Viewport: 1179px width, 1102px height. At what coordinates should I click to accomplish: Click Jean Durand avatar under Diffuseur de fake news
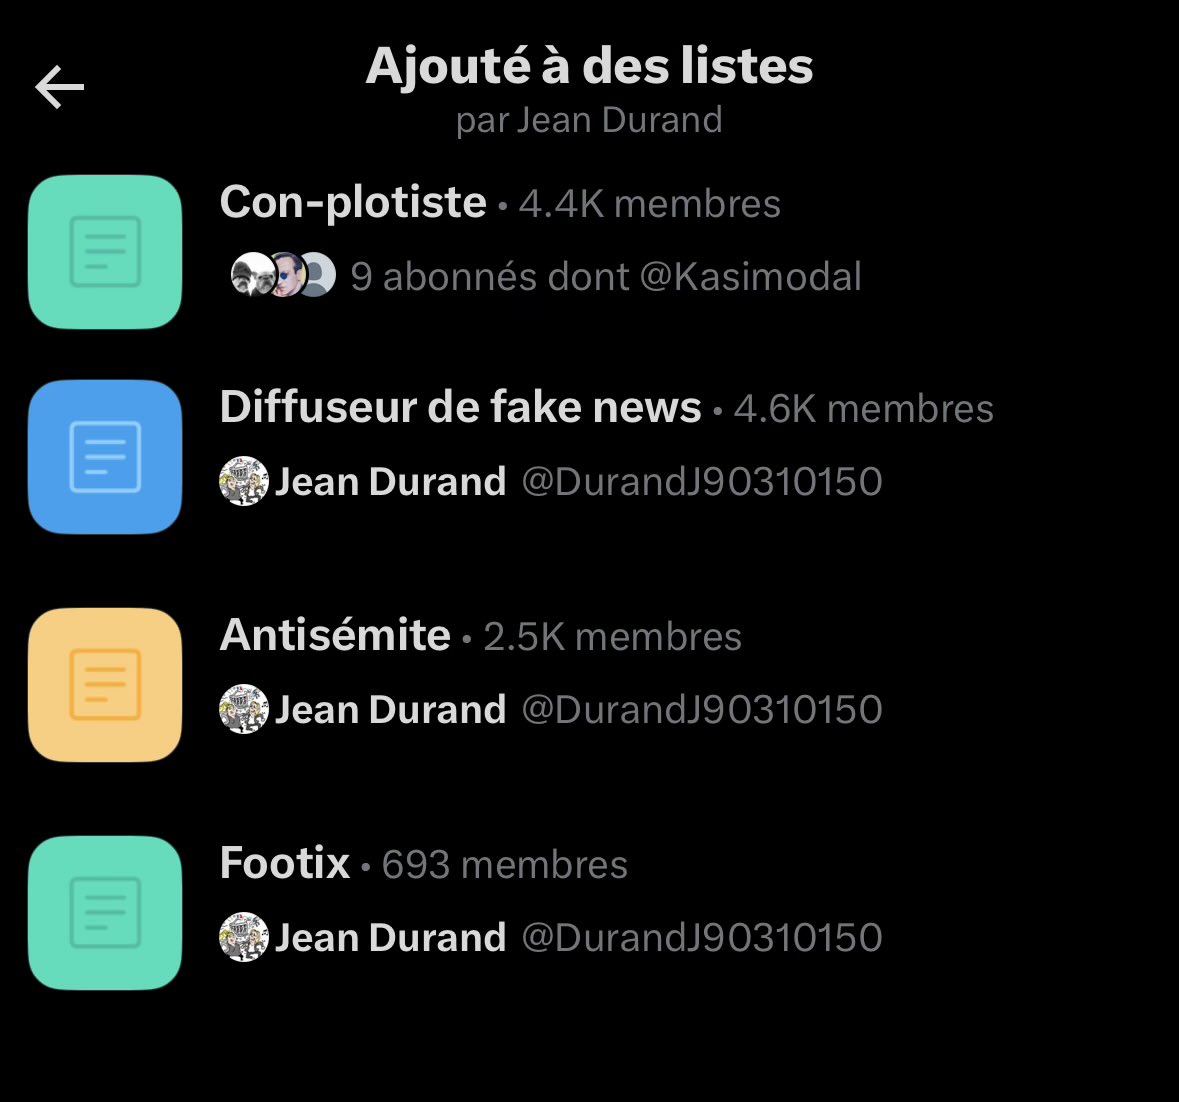pos(244,480)
